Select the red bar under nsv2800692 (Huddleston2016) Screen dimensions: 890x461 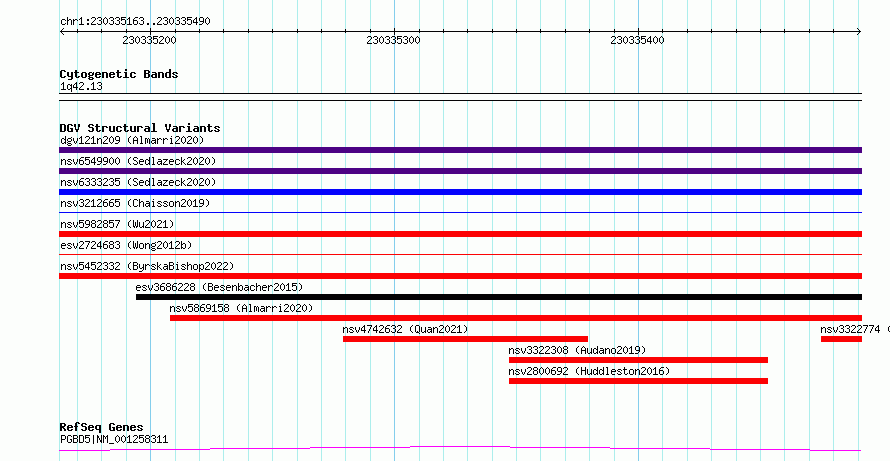coord(639,381)
